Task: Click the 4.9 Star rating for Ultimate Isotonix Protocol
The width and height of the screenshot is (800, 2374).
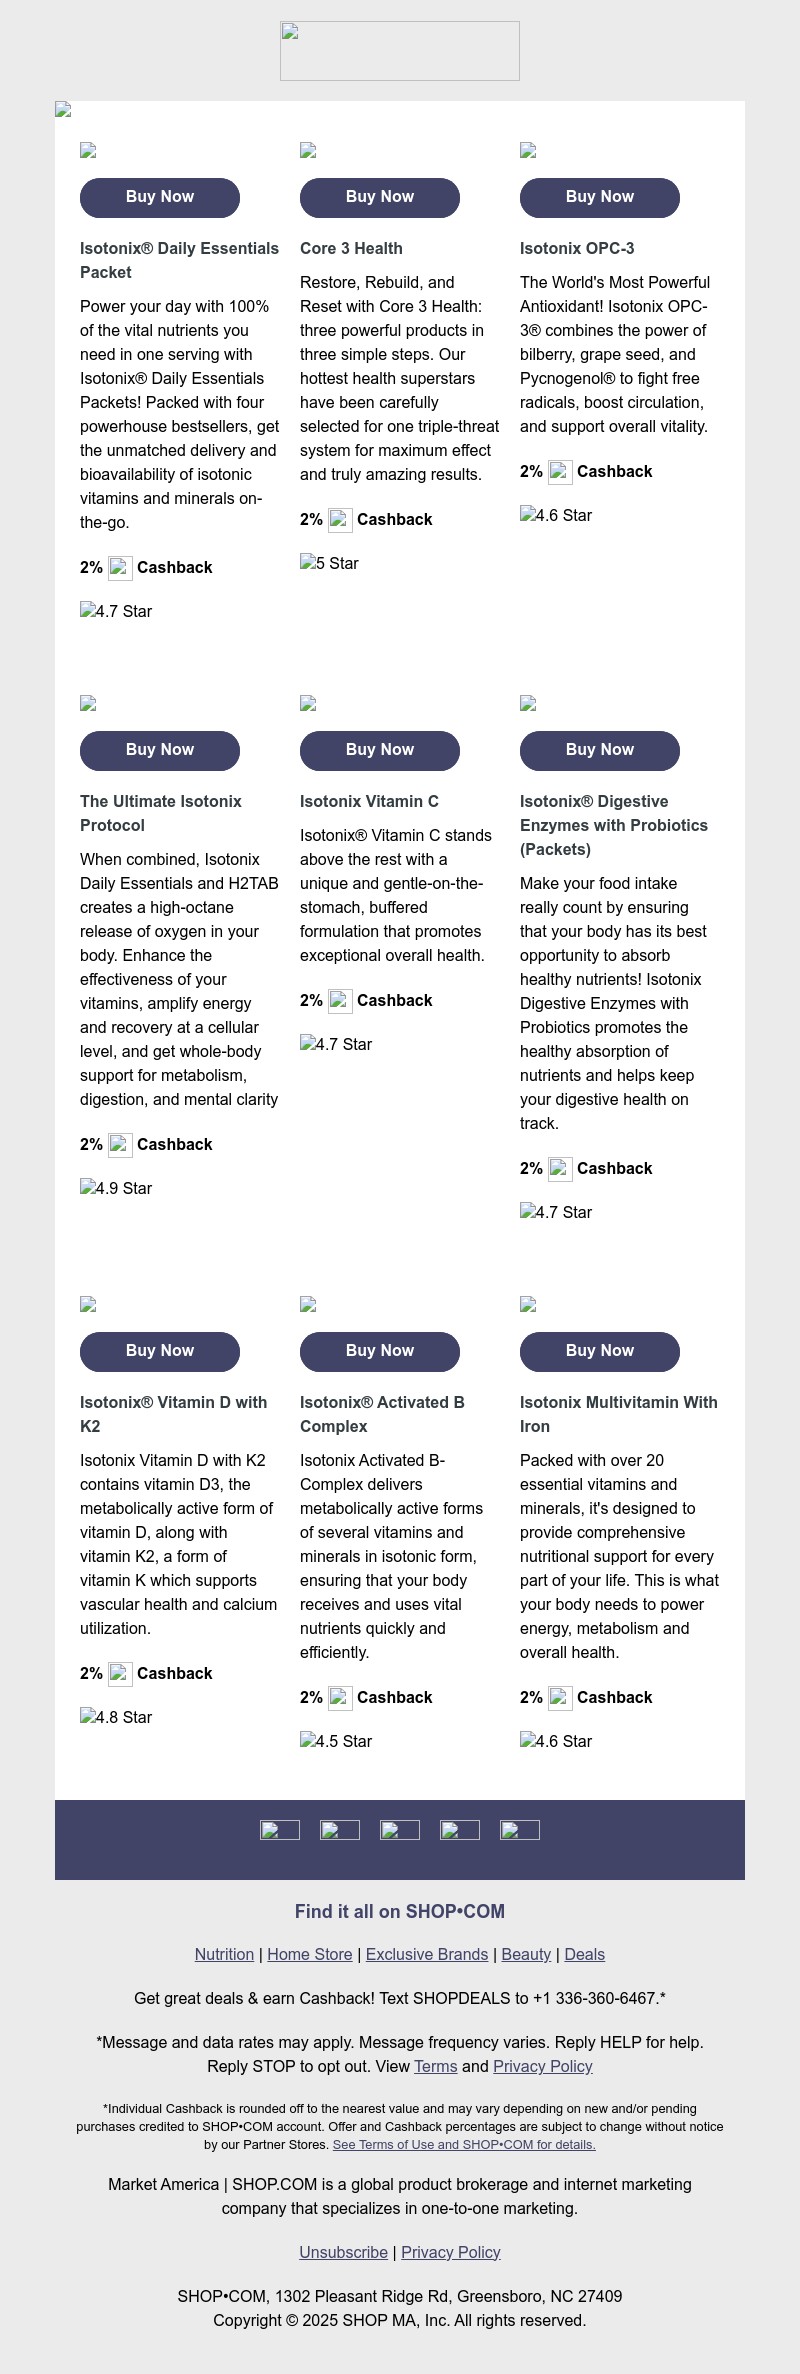Action: click(115, 1188)
